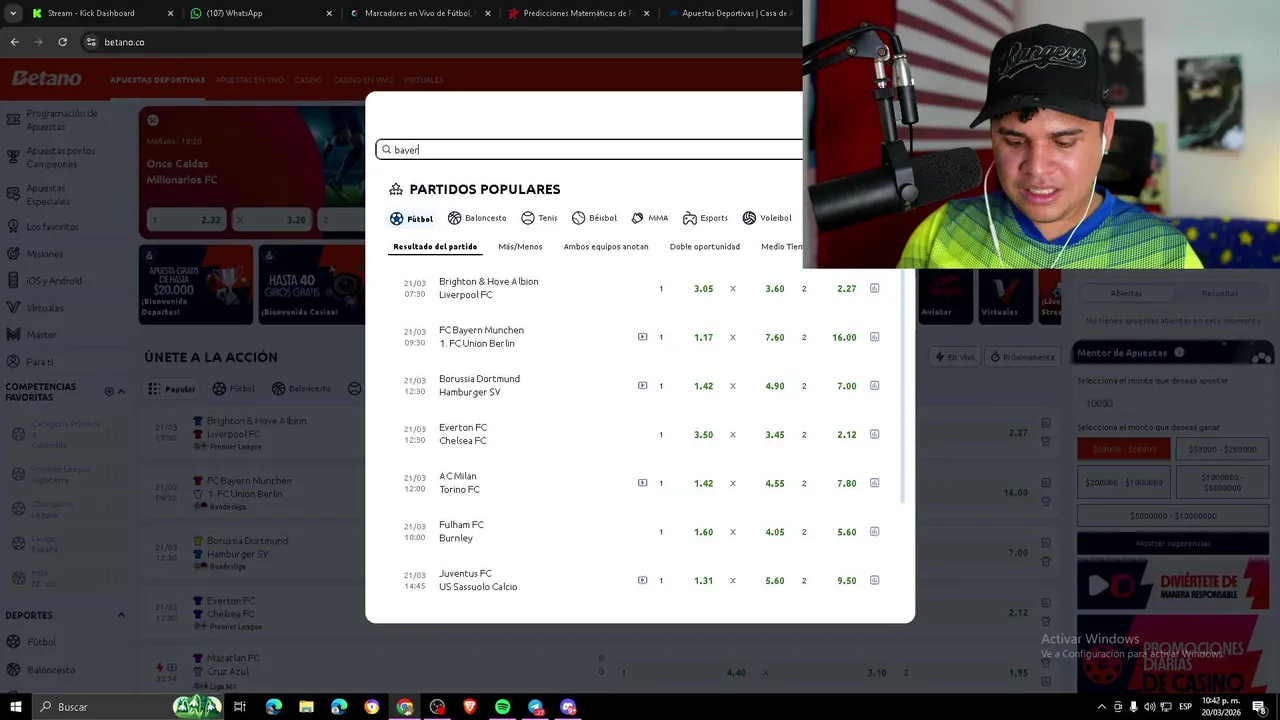Click live stream icon for Borussia Dortmund match
The height and width of the screenshot is (720, 1280).
[642, 385]
